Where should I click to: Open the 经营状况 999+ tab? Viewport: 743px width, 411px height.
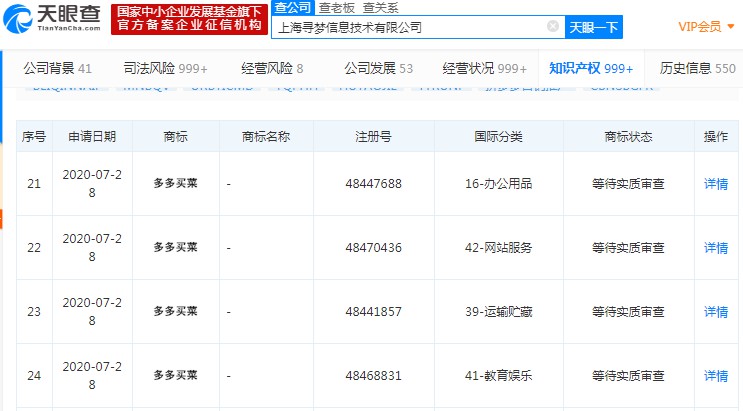pos(484,68)
